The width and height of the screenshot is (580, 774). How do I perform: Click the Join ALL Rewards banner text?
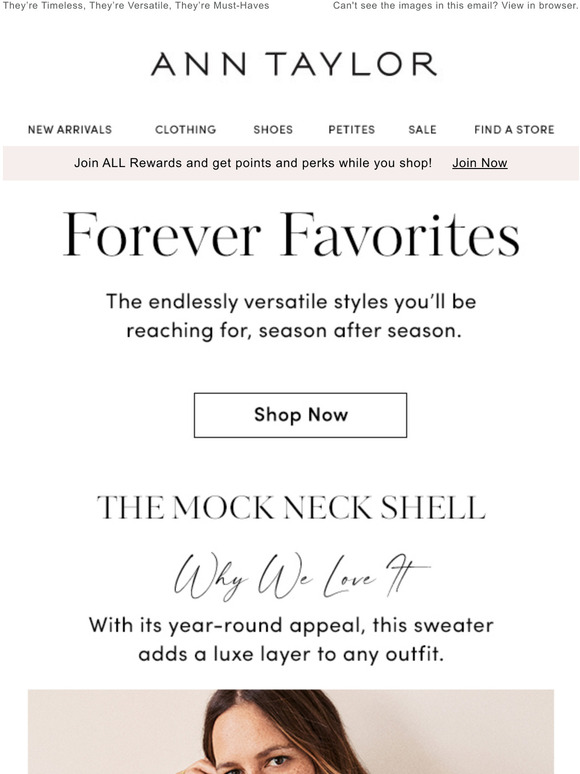click(x=253, y=163)
